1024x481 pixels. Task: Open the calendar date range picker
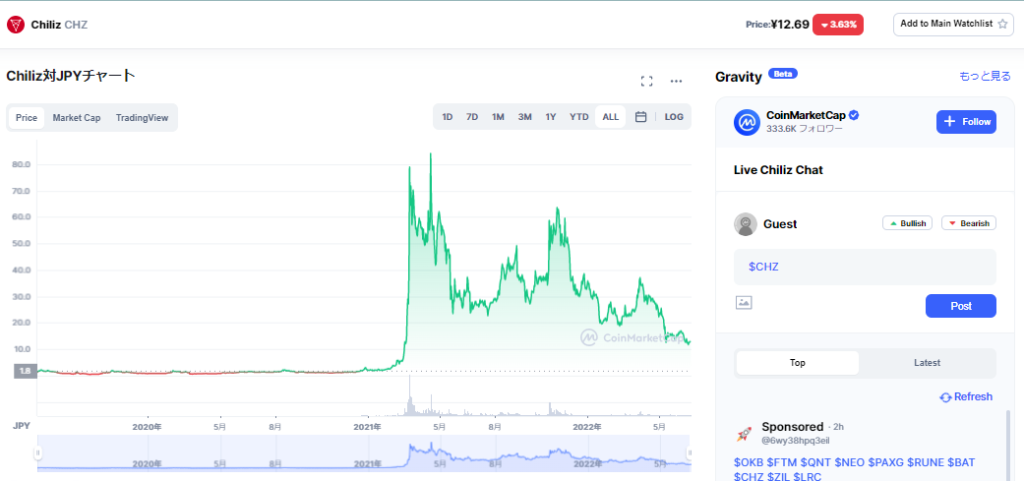[x=641, y=117]
